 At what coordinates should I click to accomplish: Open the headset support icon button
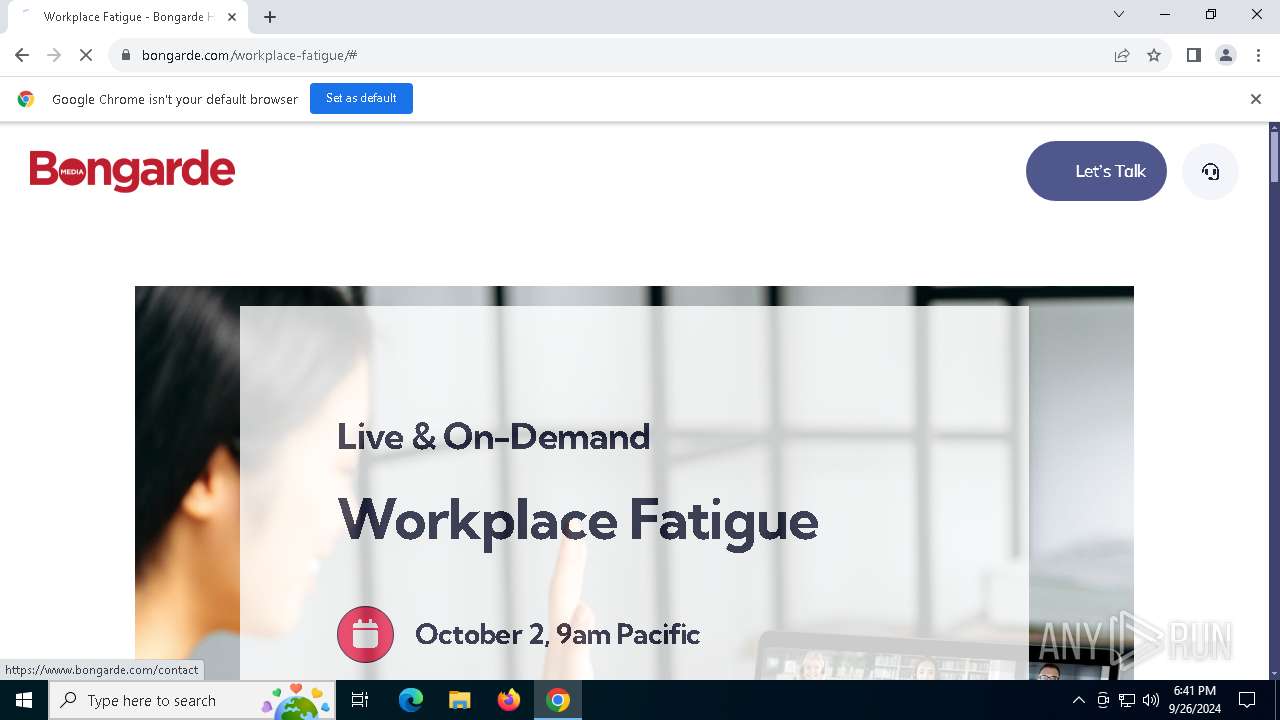[1210, 171]
